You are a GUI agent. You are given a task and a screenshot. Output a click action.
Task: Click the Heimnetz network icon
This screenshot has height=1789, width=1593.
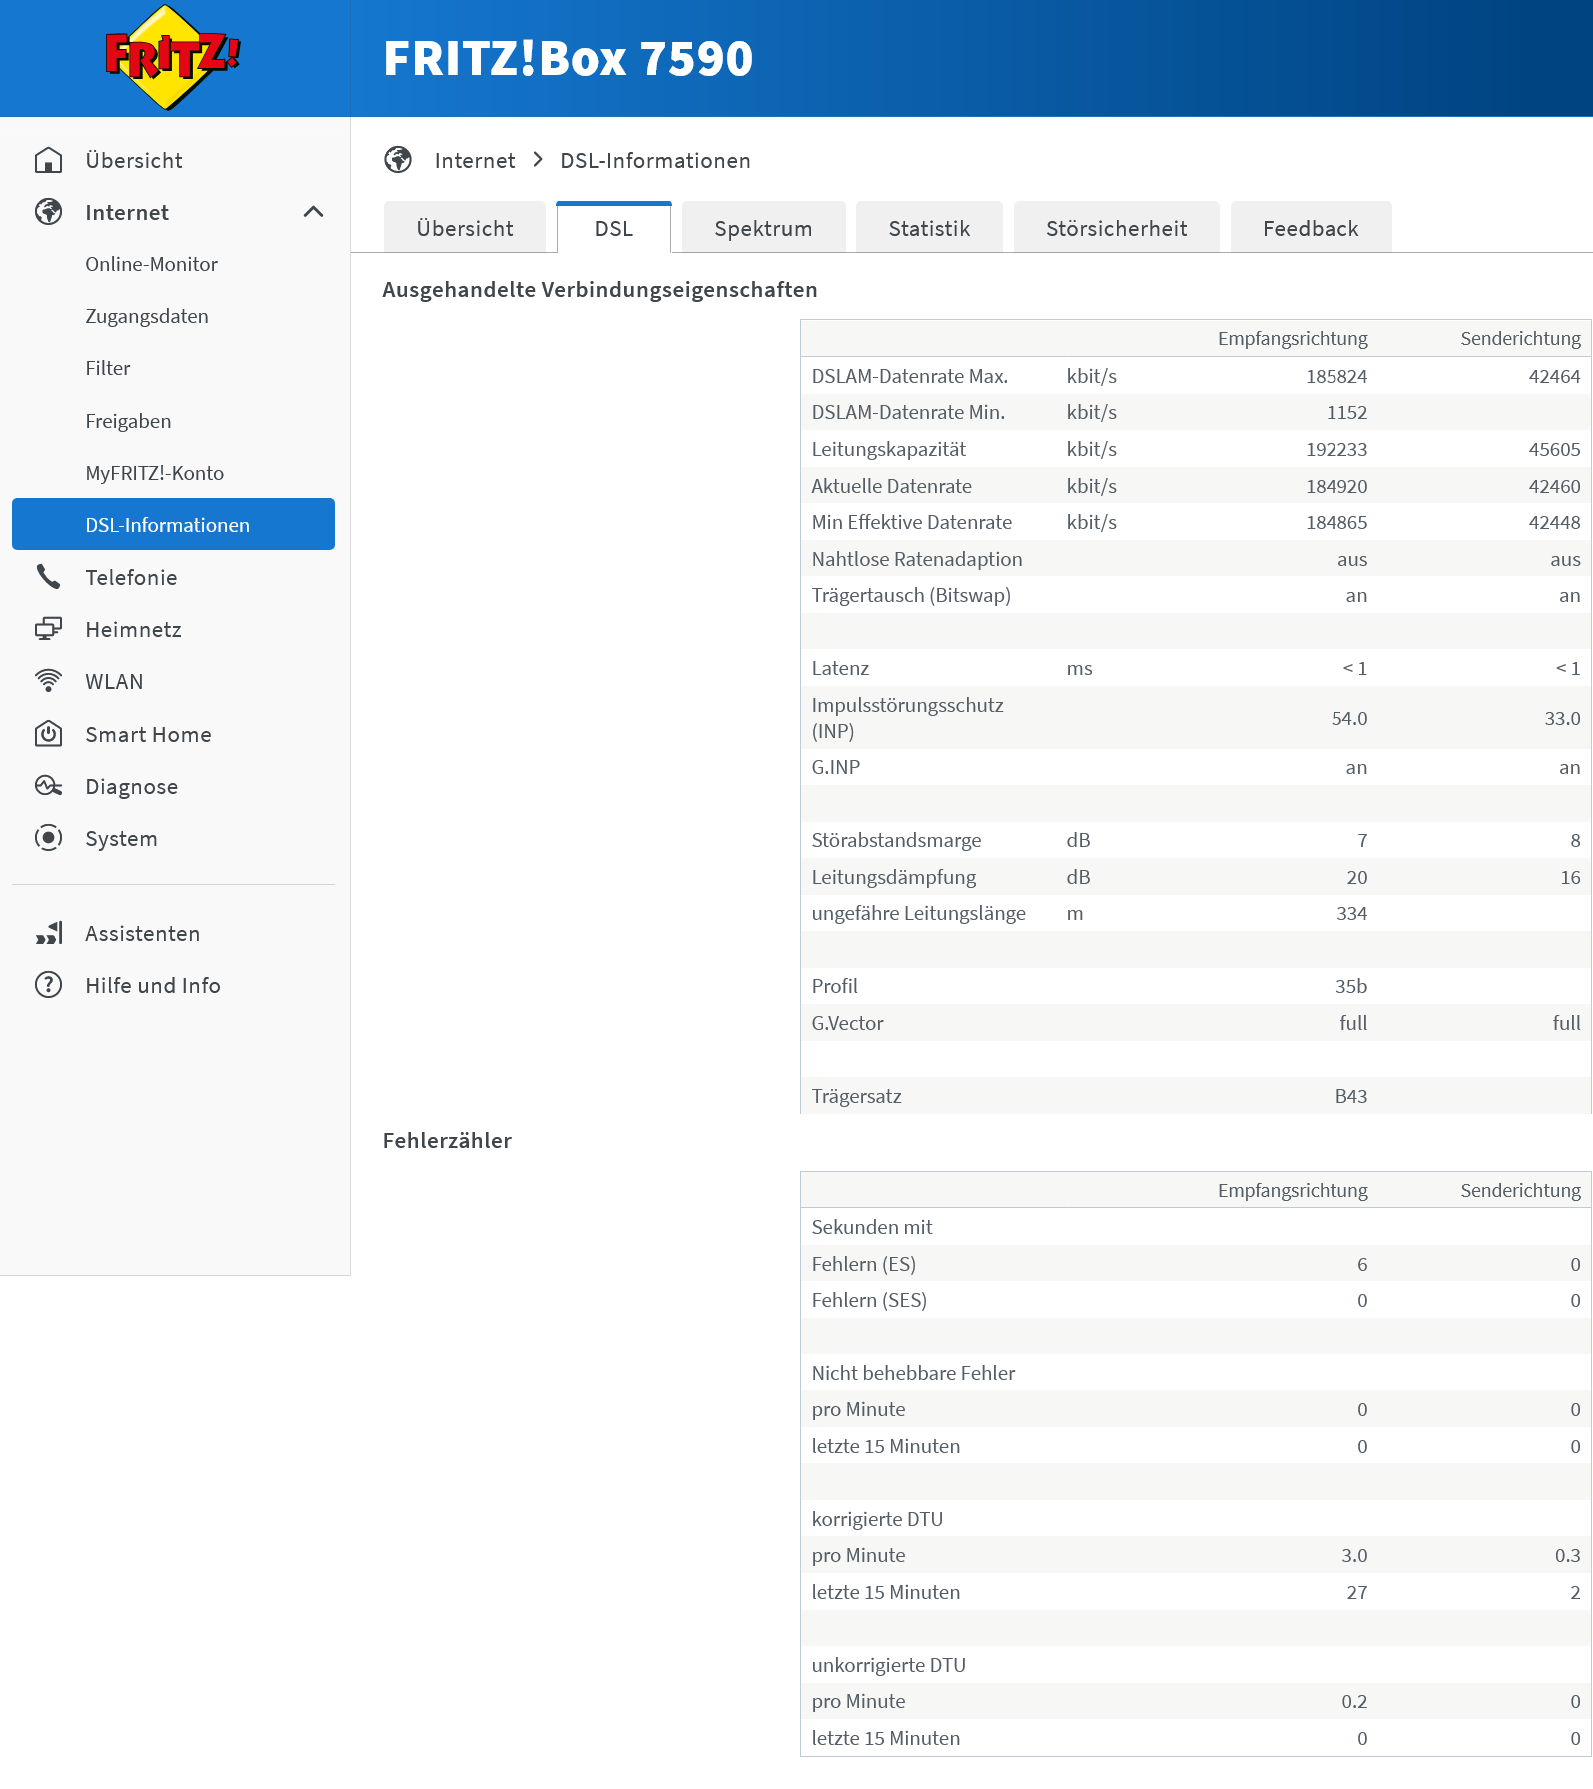(x=48, y=629)
